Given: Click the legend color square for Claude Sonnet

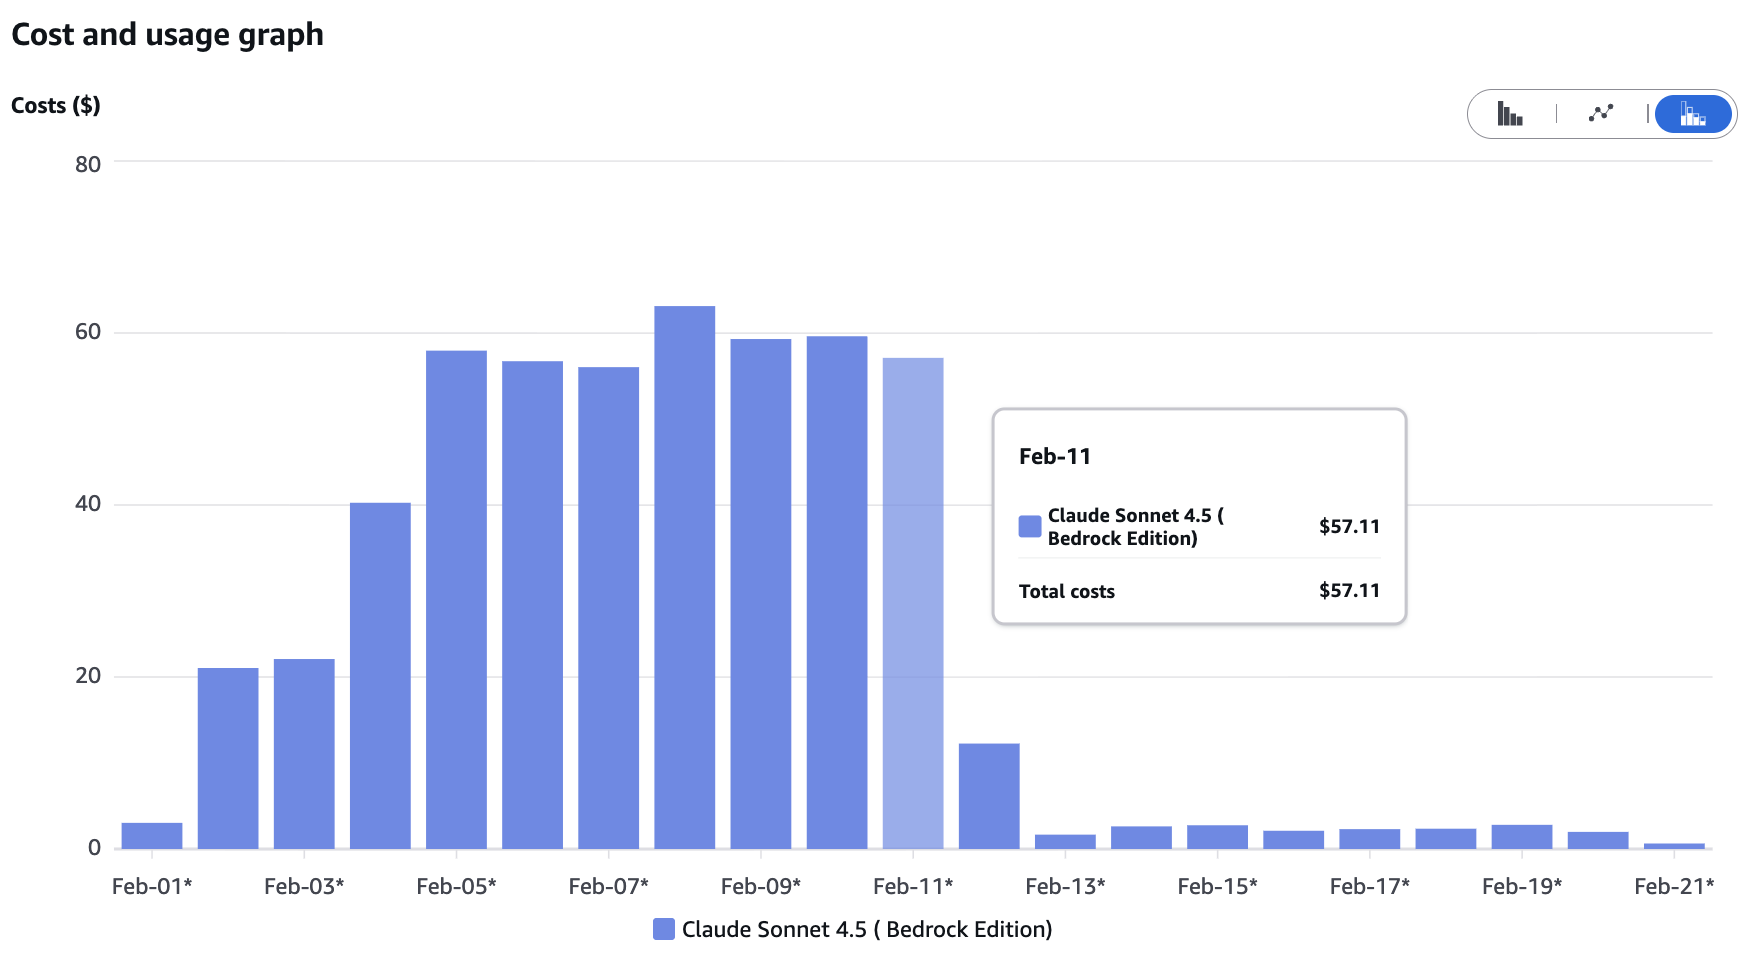Looking at the screenshot, I should tap(663, 929).
